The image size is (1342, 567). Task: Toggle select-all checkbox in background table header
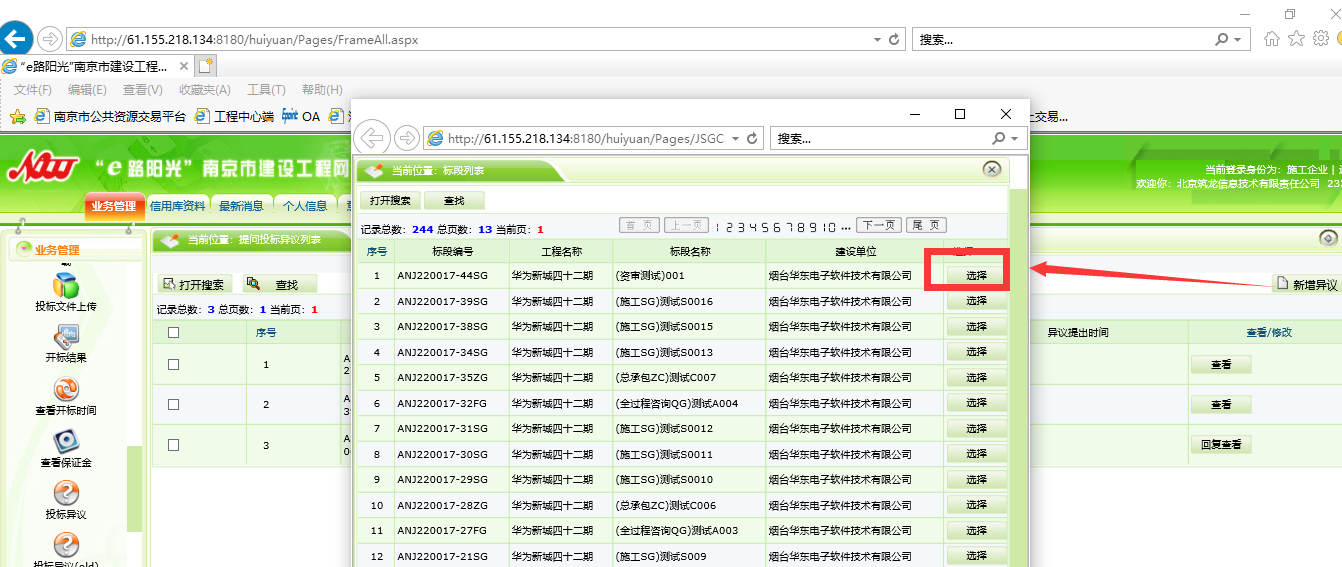(x=173, y=333)
